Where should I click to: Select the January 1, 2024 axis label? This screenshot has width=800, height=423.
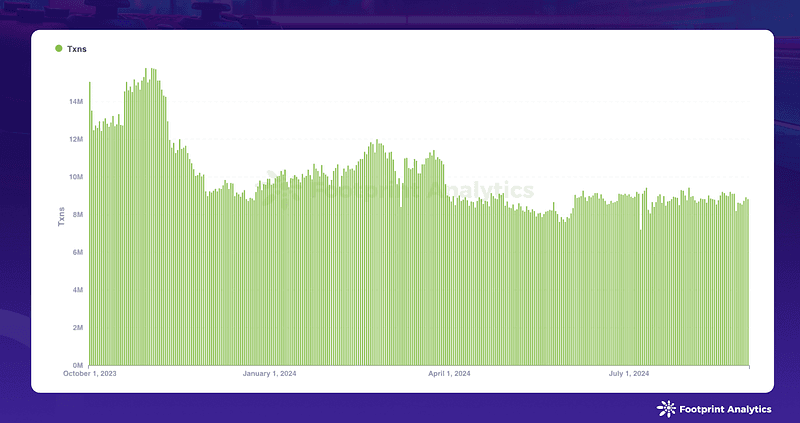coord(269,374)
